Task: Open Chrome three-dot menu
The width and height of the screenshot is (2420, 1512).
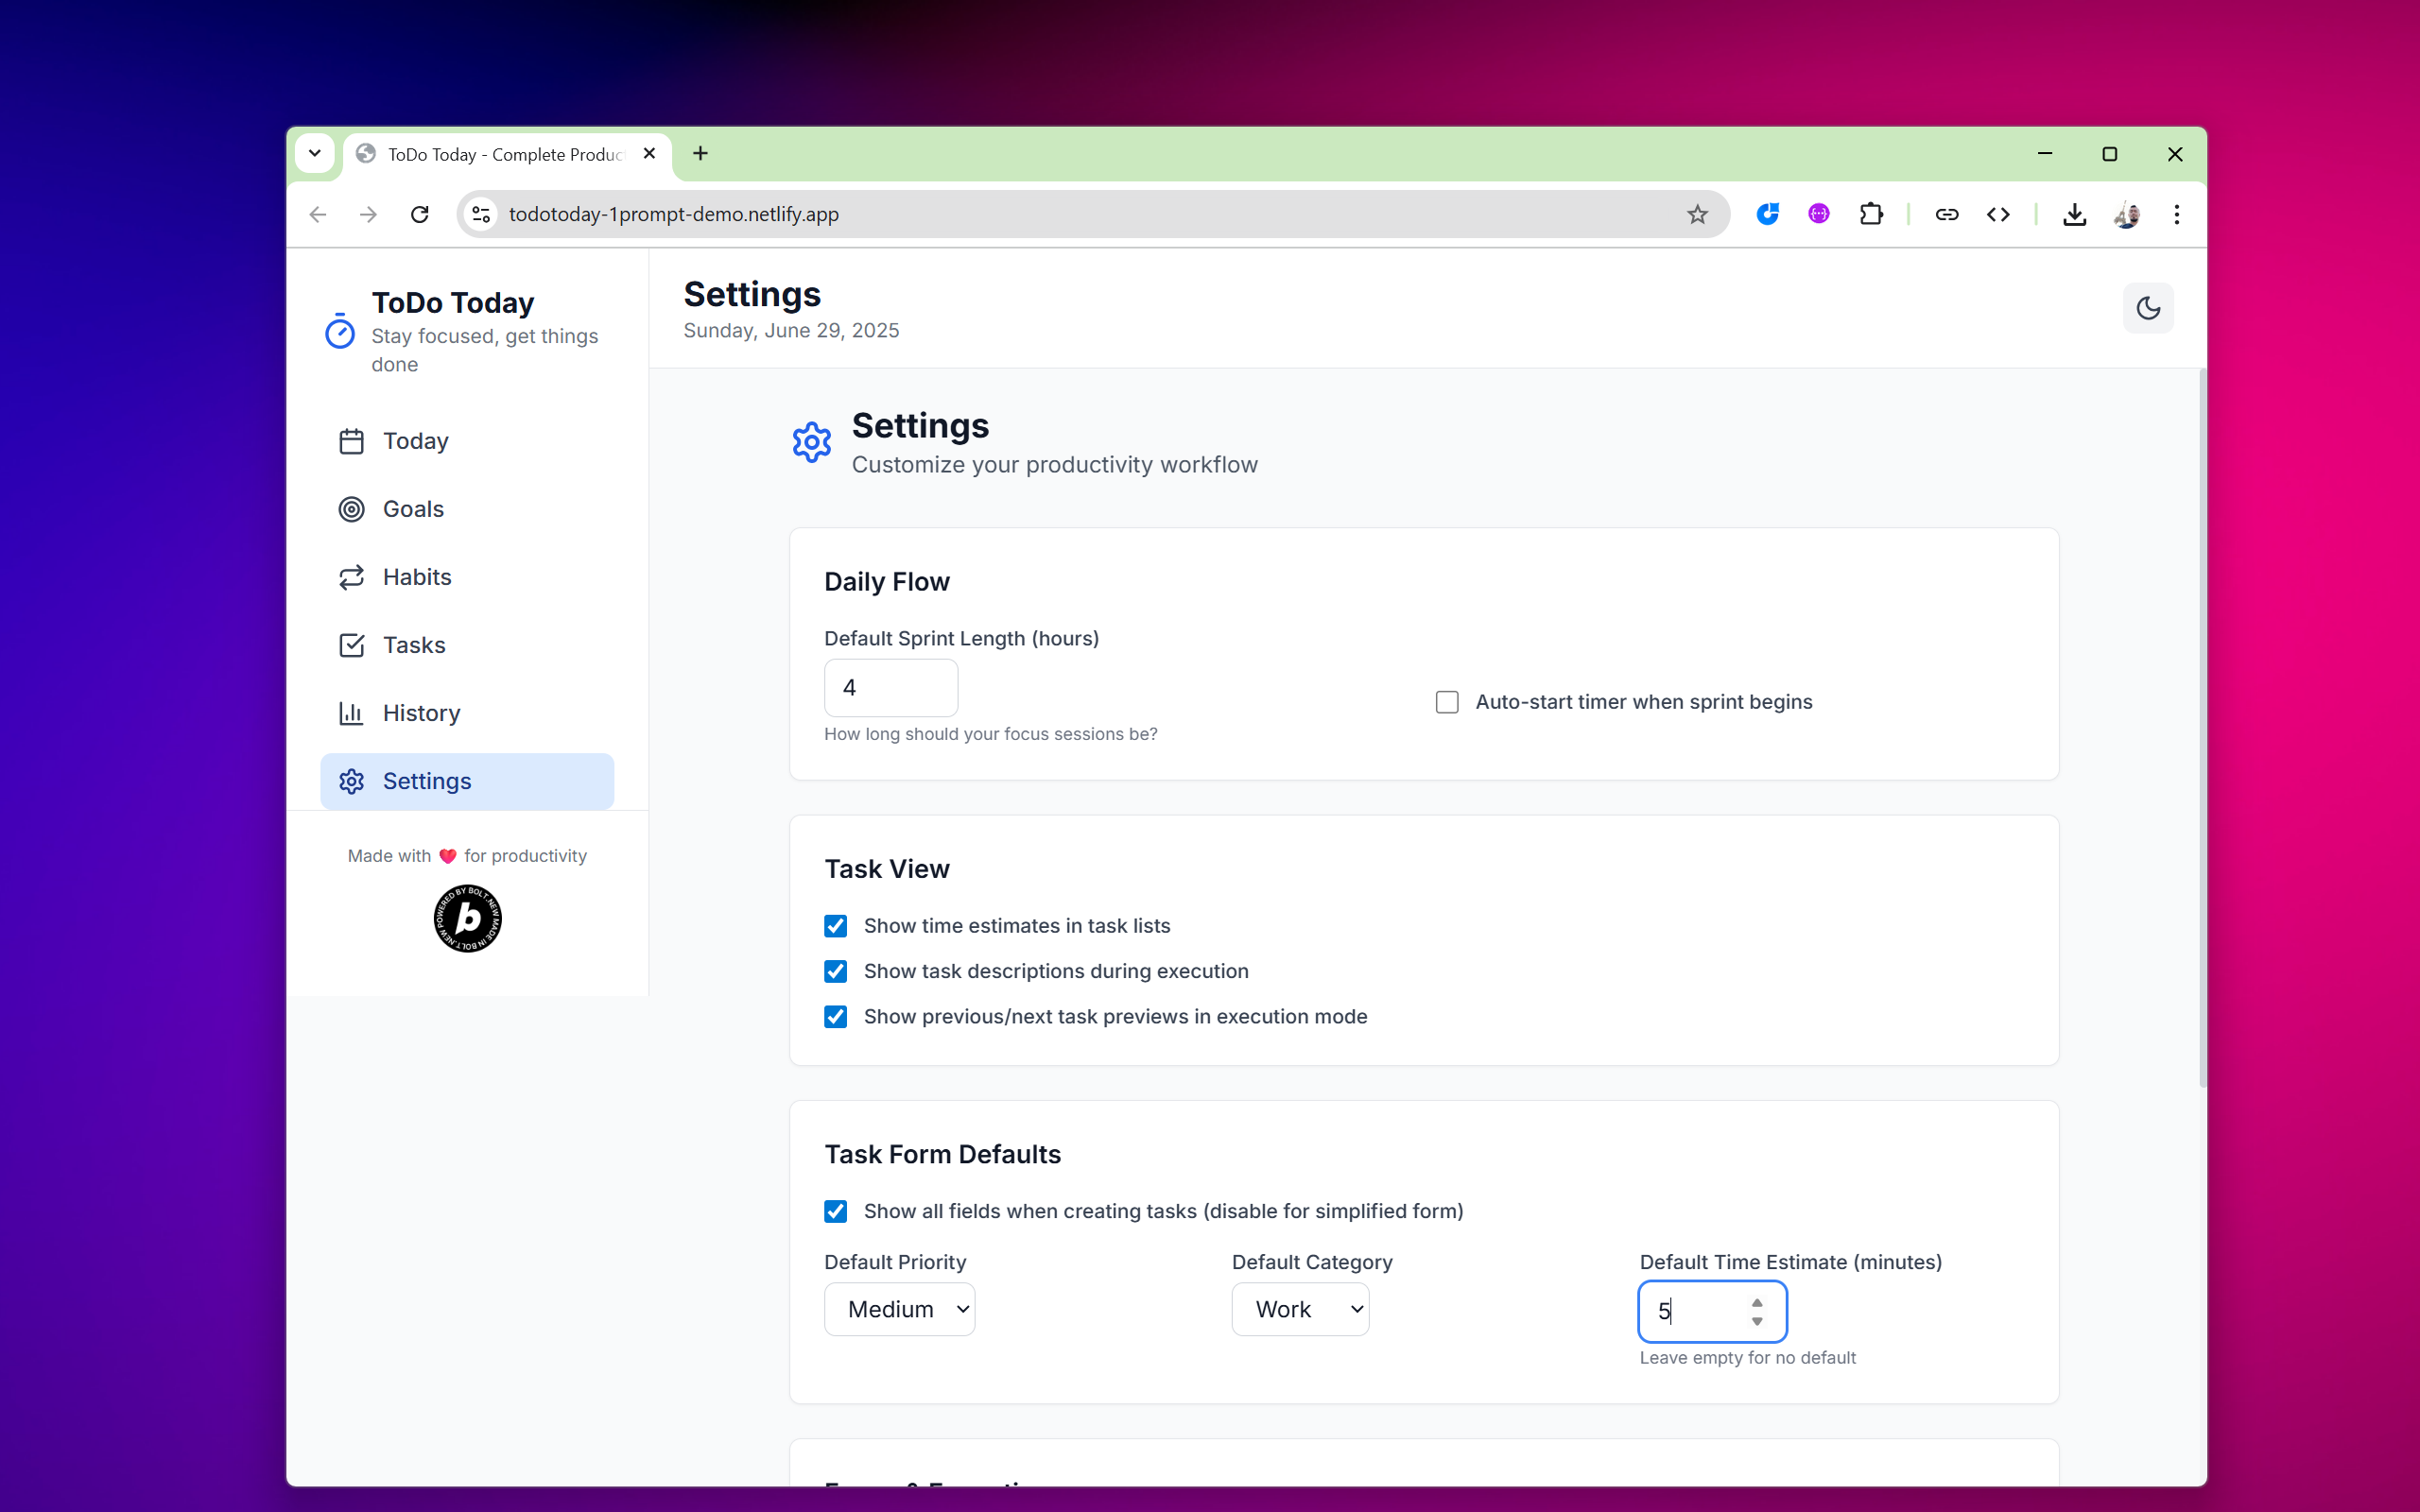Action: pyautogui.click(x=2176, y=214)
